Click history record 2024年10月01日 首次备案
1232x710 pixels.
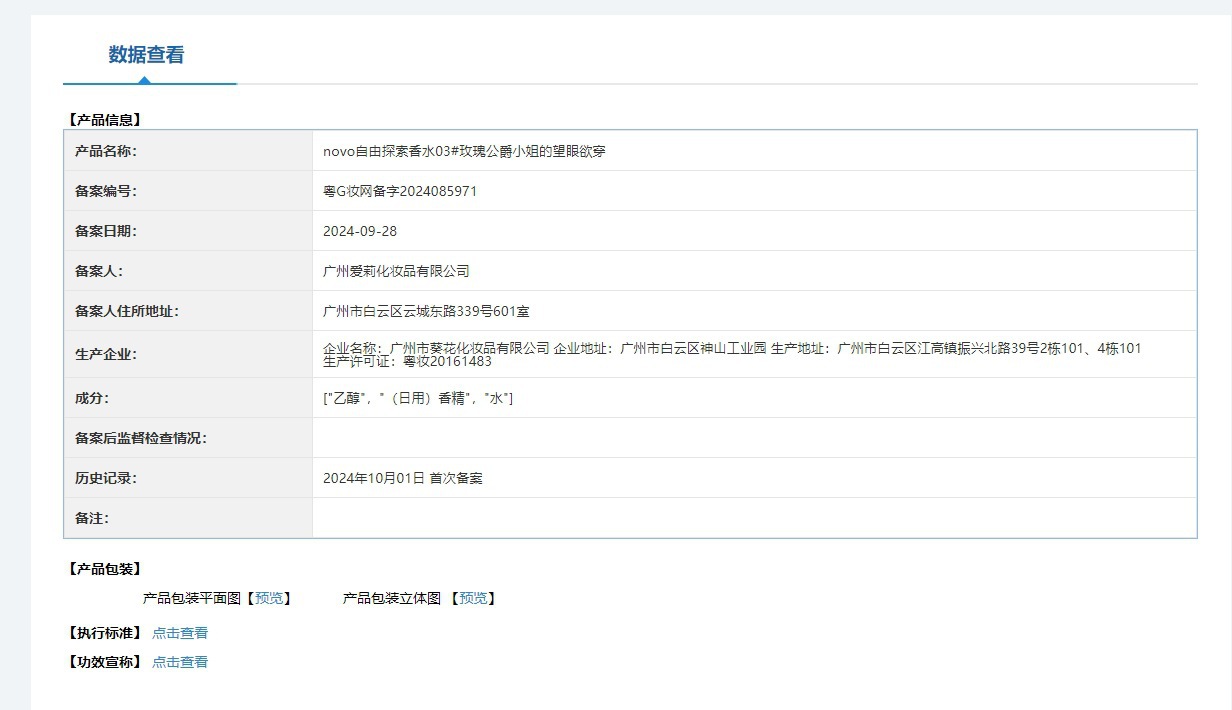pos(403,478)
